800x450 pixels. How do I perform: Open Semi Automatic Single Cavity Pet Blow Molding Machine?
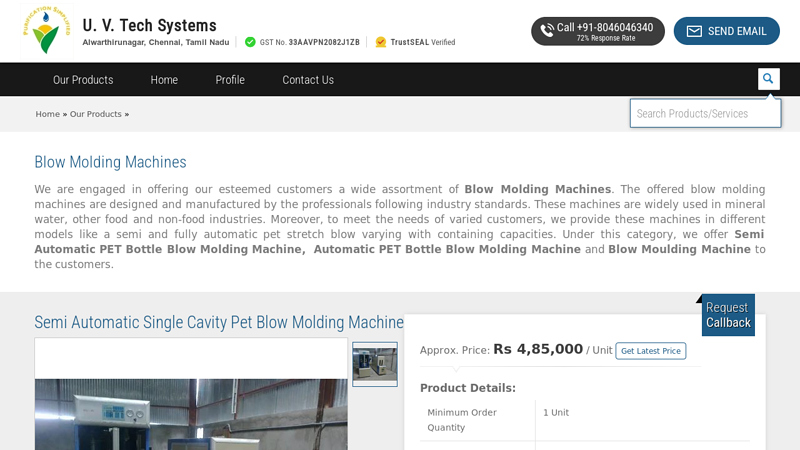pos(219,322)
